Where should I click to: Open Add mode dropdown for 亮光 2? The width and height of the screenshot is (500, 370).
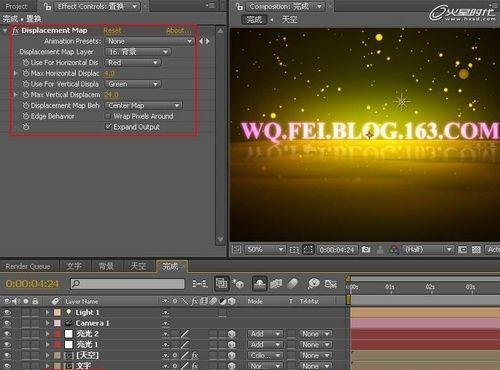(265, 334)
